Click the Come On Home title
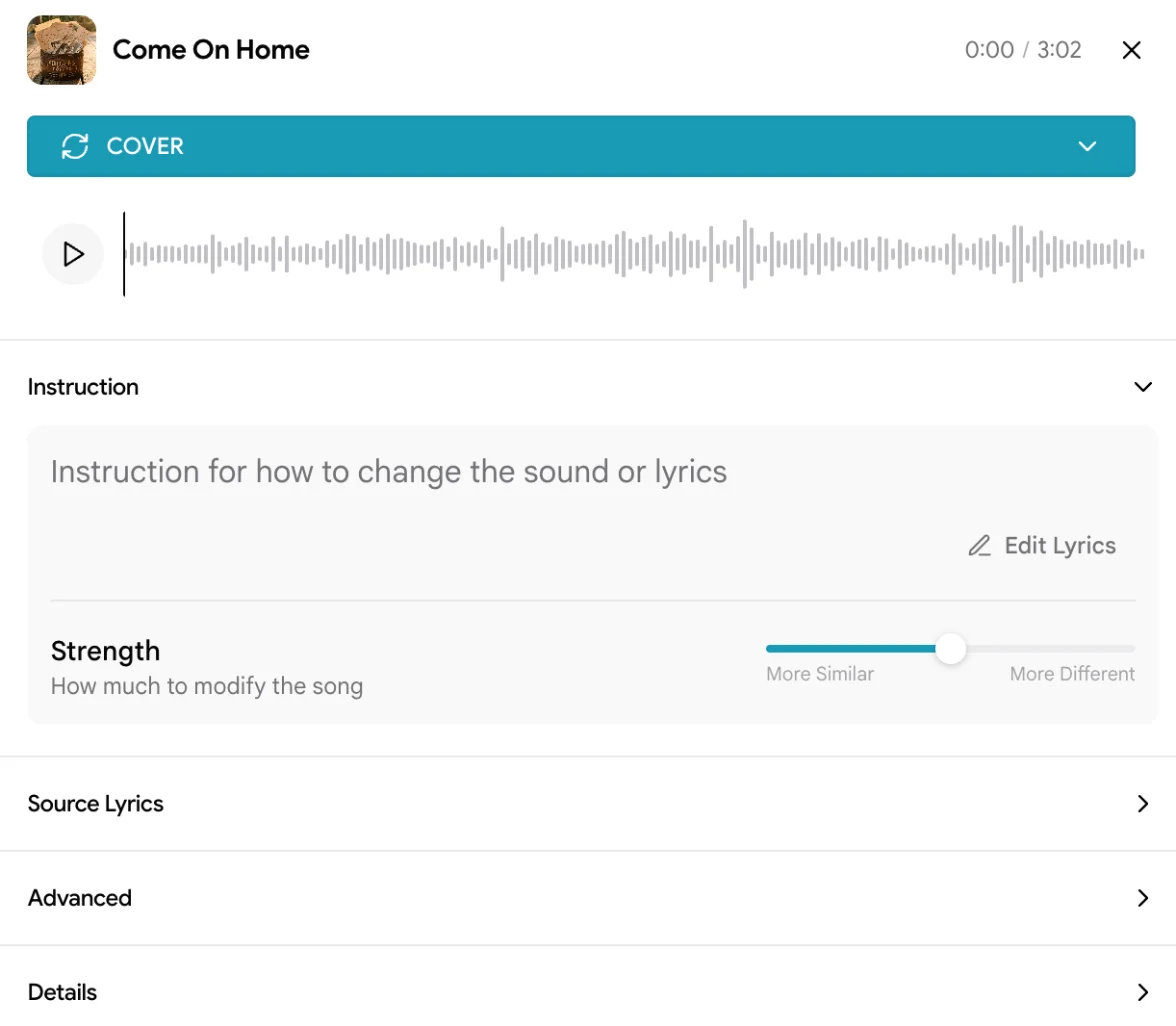 coord(211,50)
